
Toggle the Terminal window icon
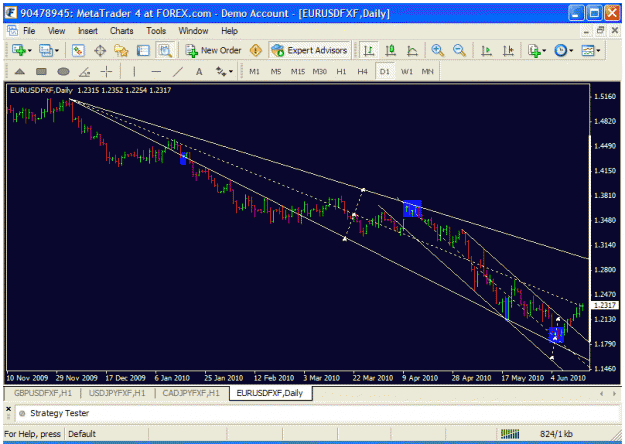pyautogui.click(x=143, y=51)
